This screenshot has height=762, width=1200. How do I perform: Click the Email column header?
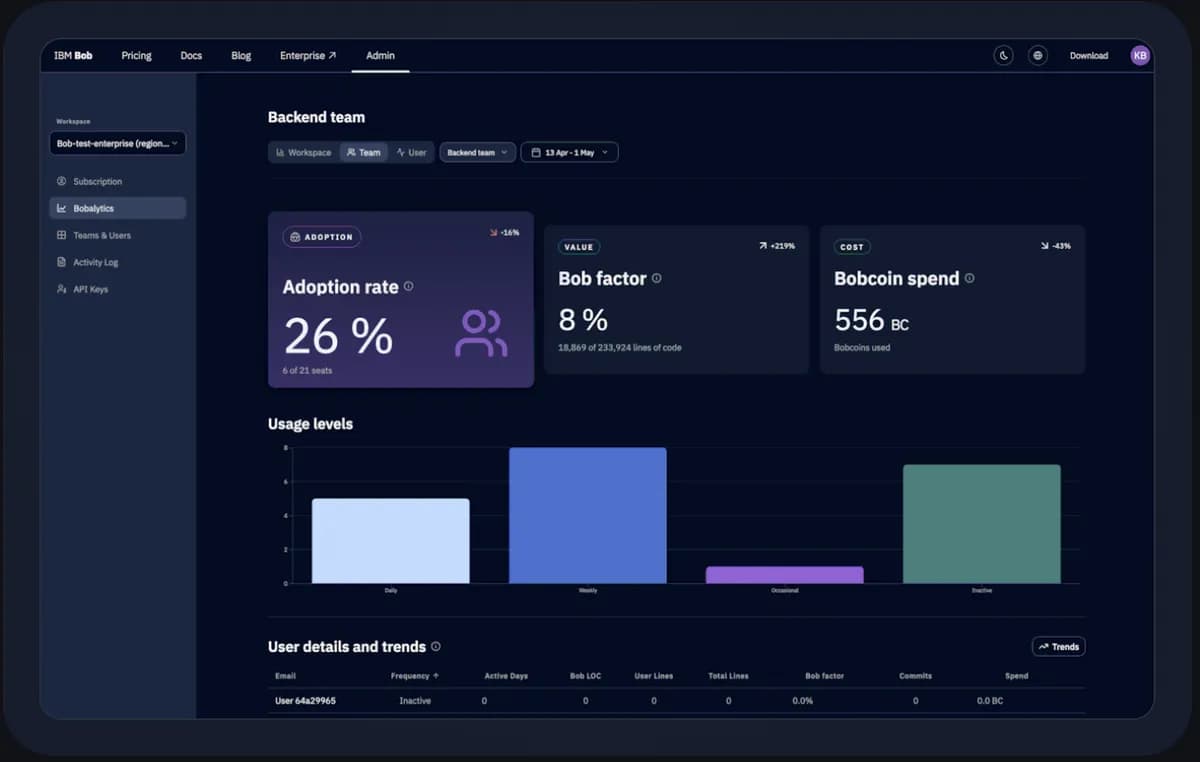[285, 676]
